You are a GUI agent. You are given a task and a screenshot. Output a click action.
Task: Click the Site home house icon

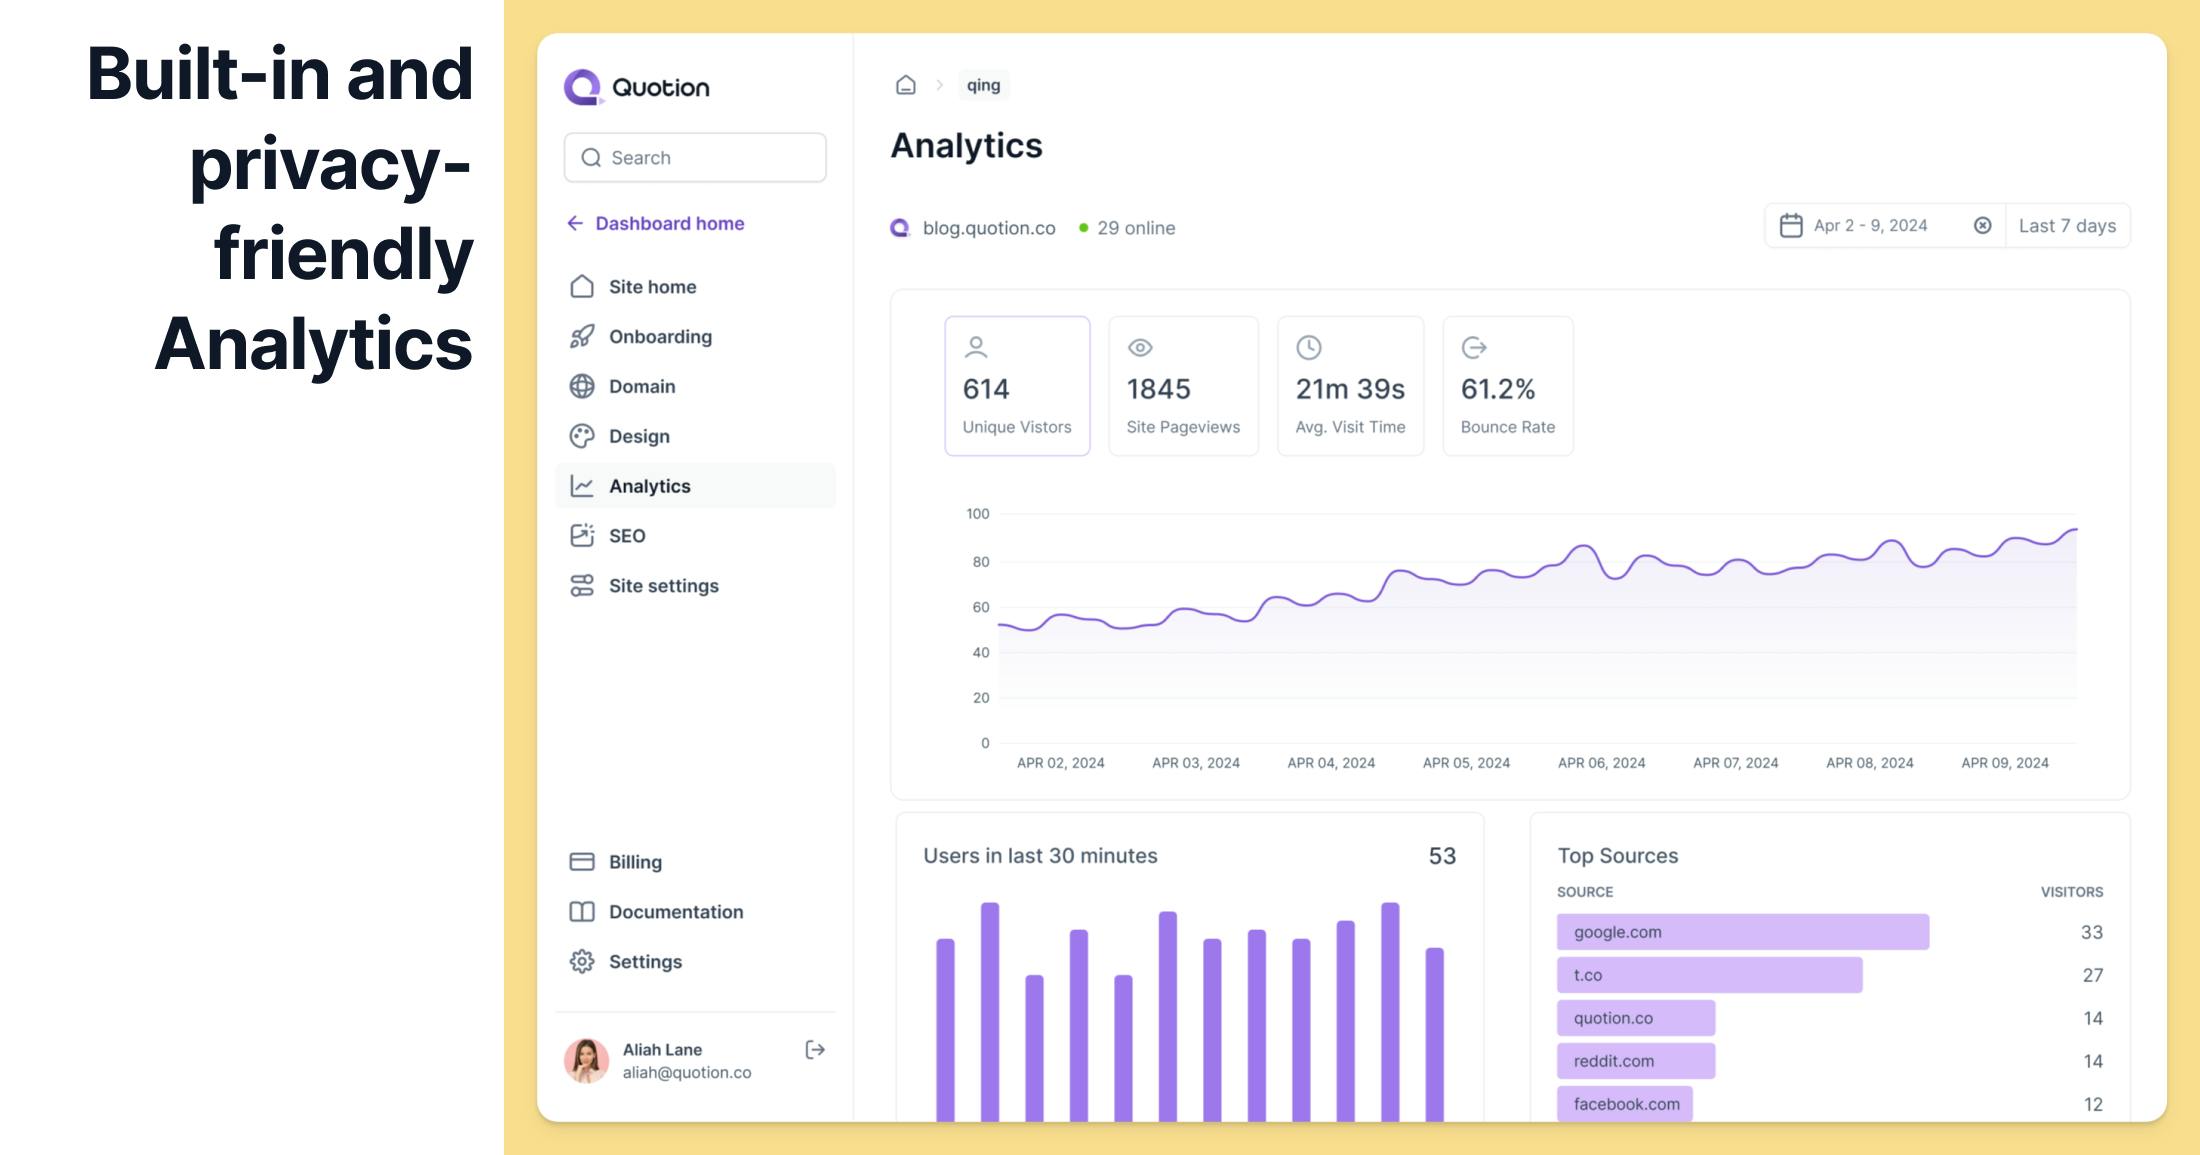coord(582,287)
